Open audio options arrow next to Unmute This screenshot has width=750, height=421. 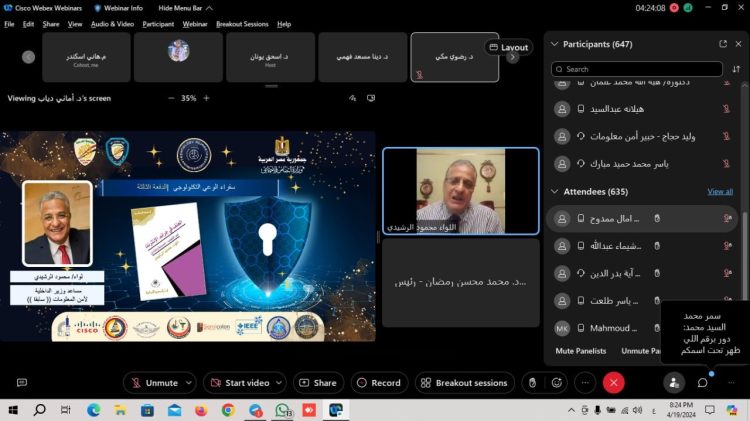coord(189,383)
